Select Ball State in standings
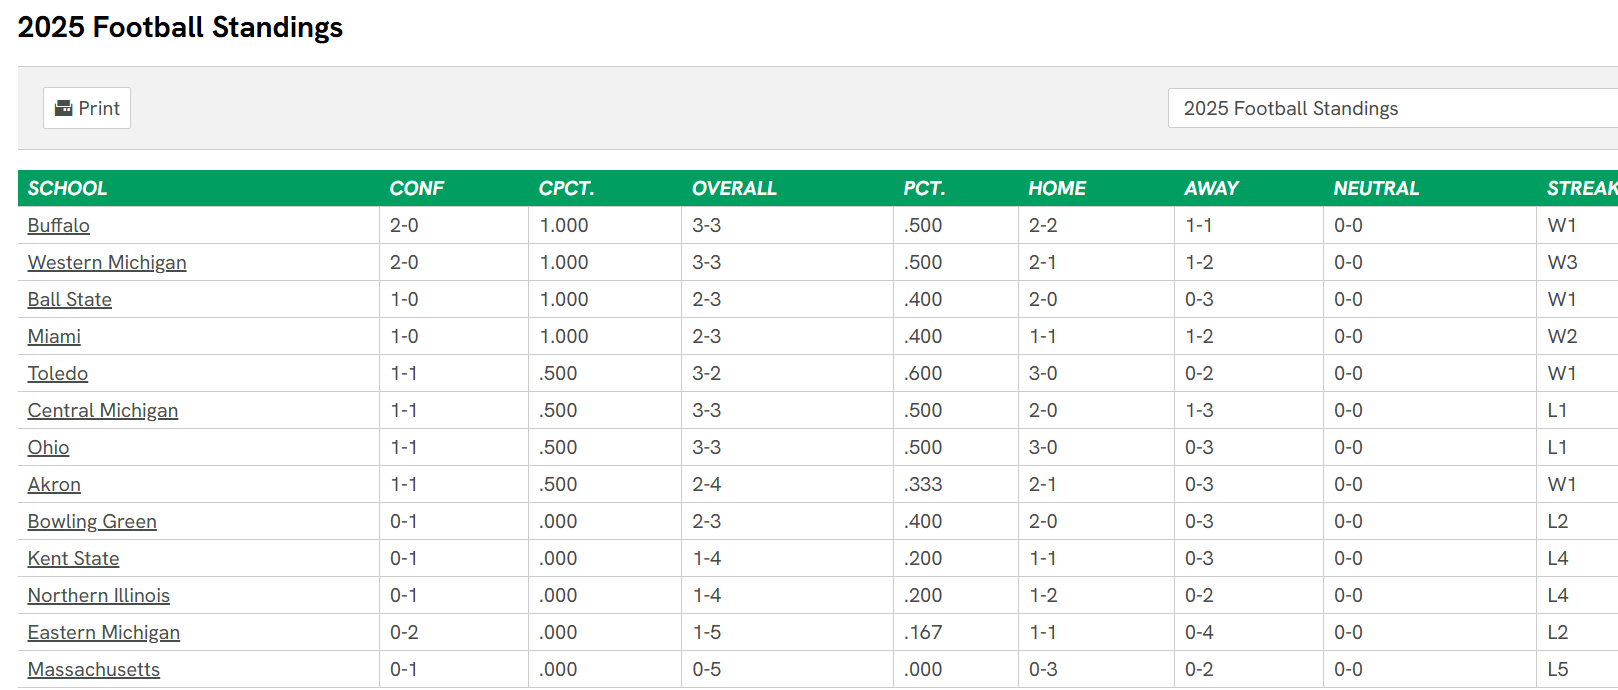Image resolution: width=1618 pixels, height=690 pixels. [70, 299]
